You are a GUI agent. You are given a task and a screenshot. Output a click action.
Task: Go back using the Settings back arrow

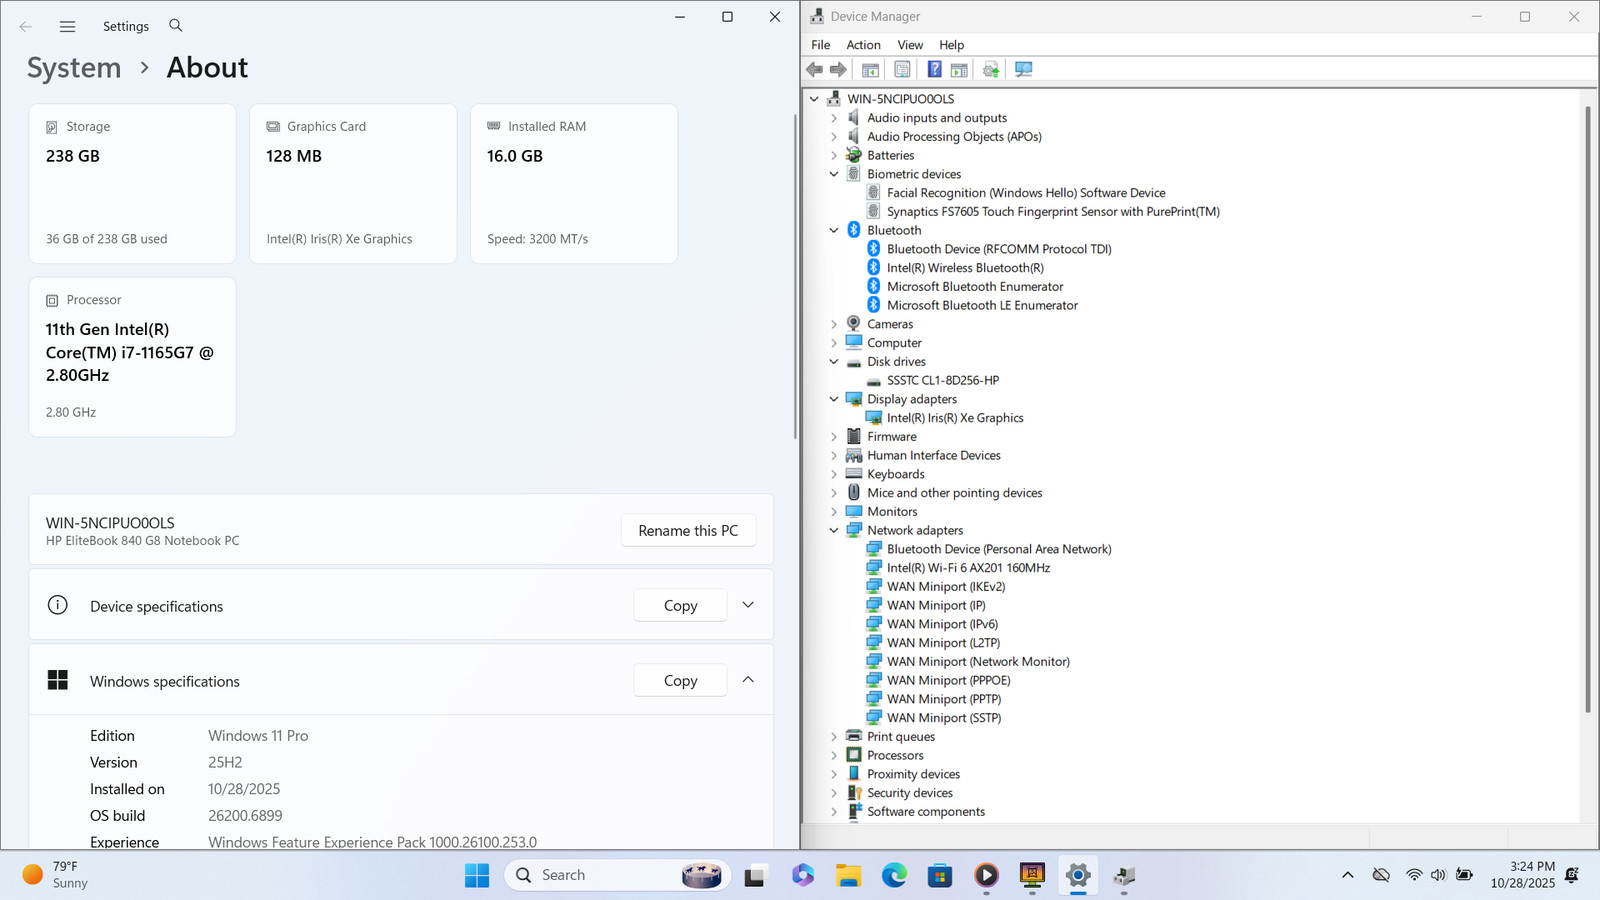26,26
